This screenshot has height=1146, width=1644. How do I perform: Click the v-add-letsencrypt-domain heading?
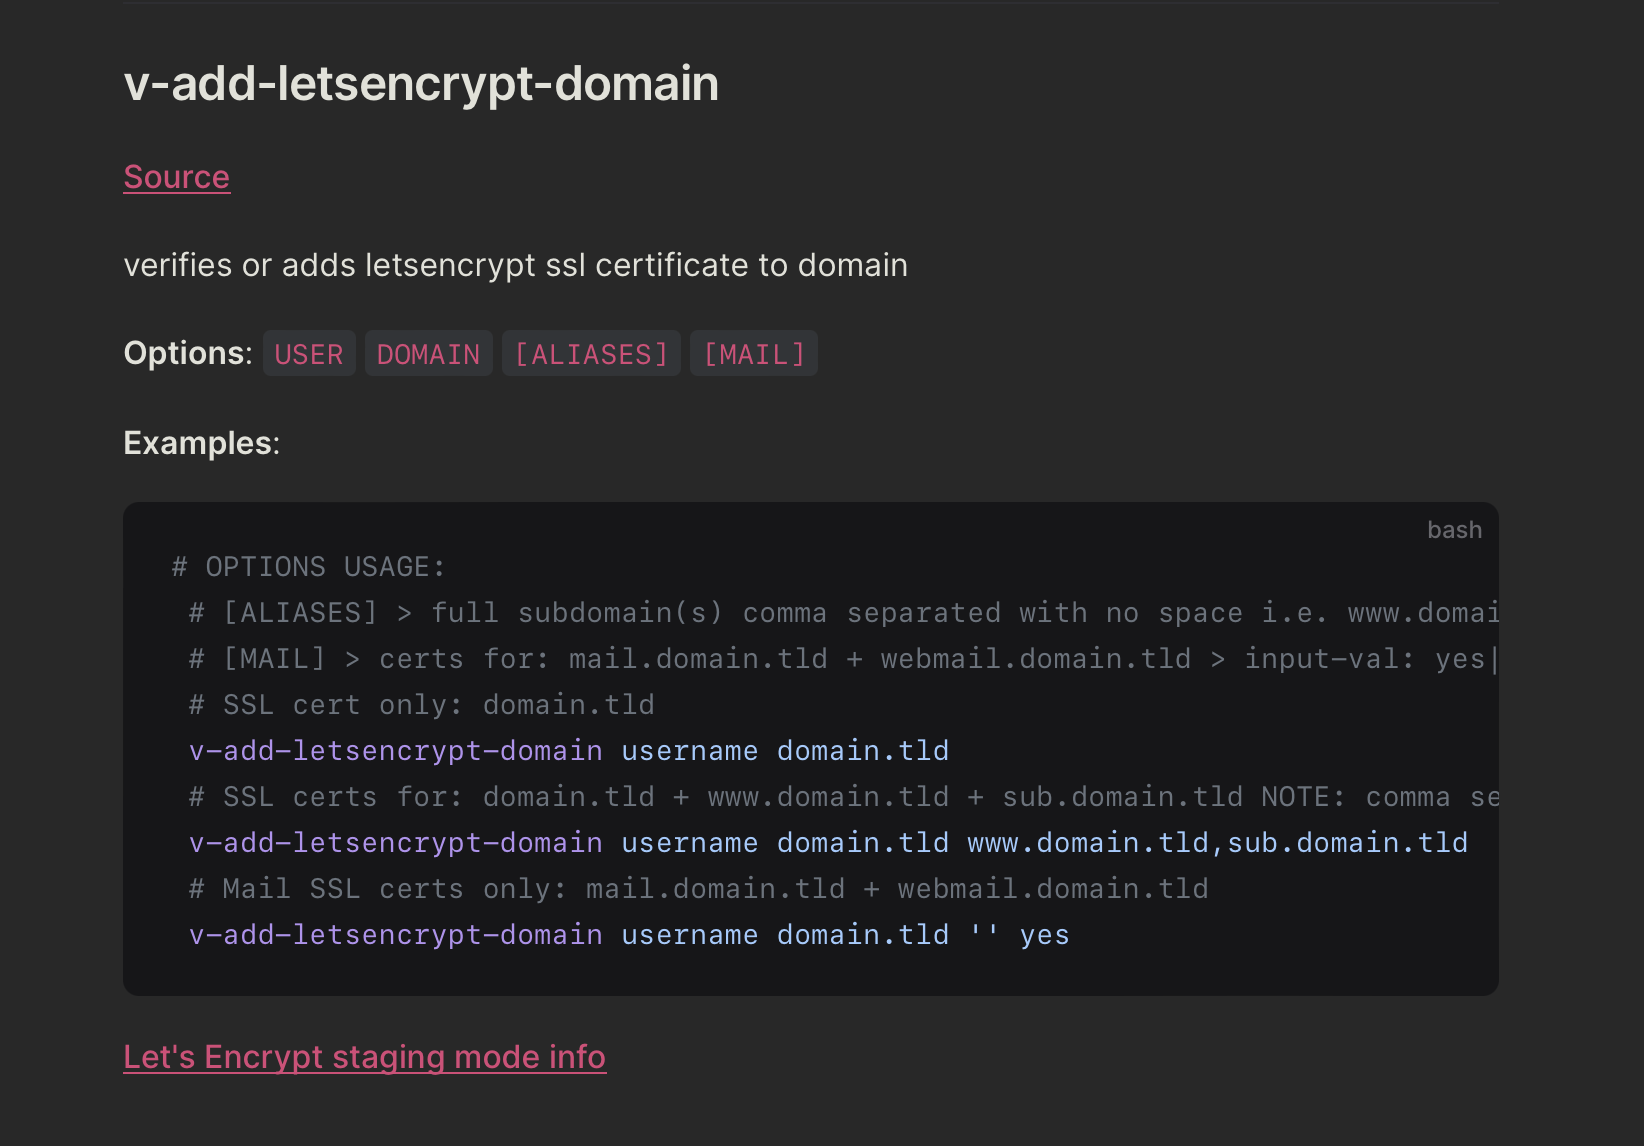coord(421,83)
